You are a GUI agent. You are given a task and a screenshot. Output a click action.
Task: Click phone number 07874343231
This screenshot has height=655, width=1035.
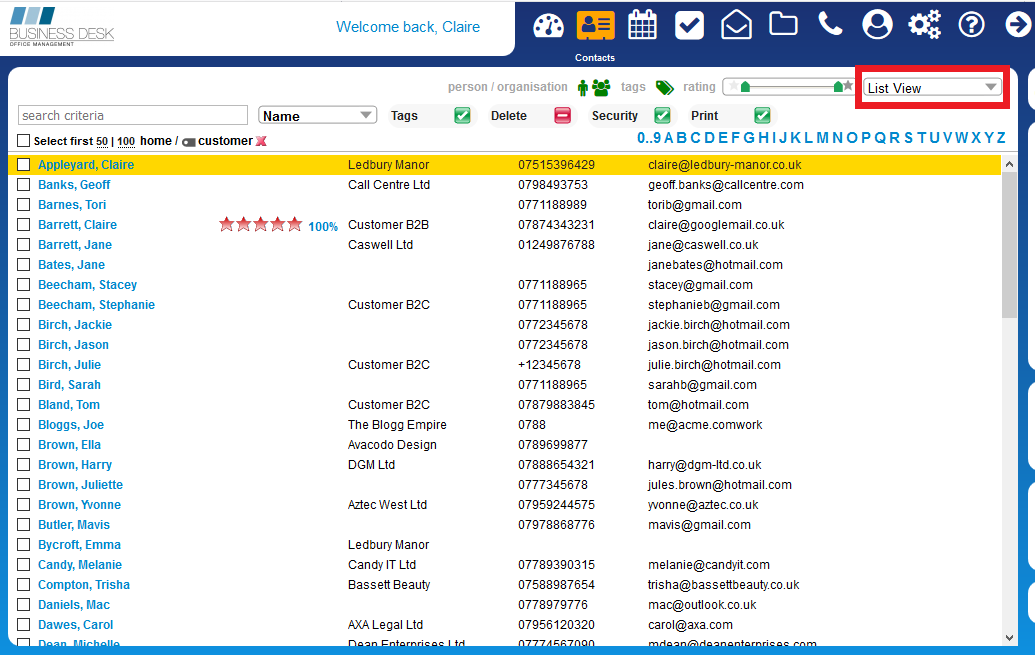click(x=556, y=224)
